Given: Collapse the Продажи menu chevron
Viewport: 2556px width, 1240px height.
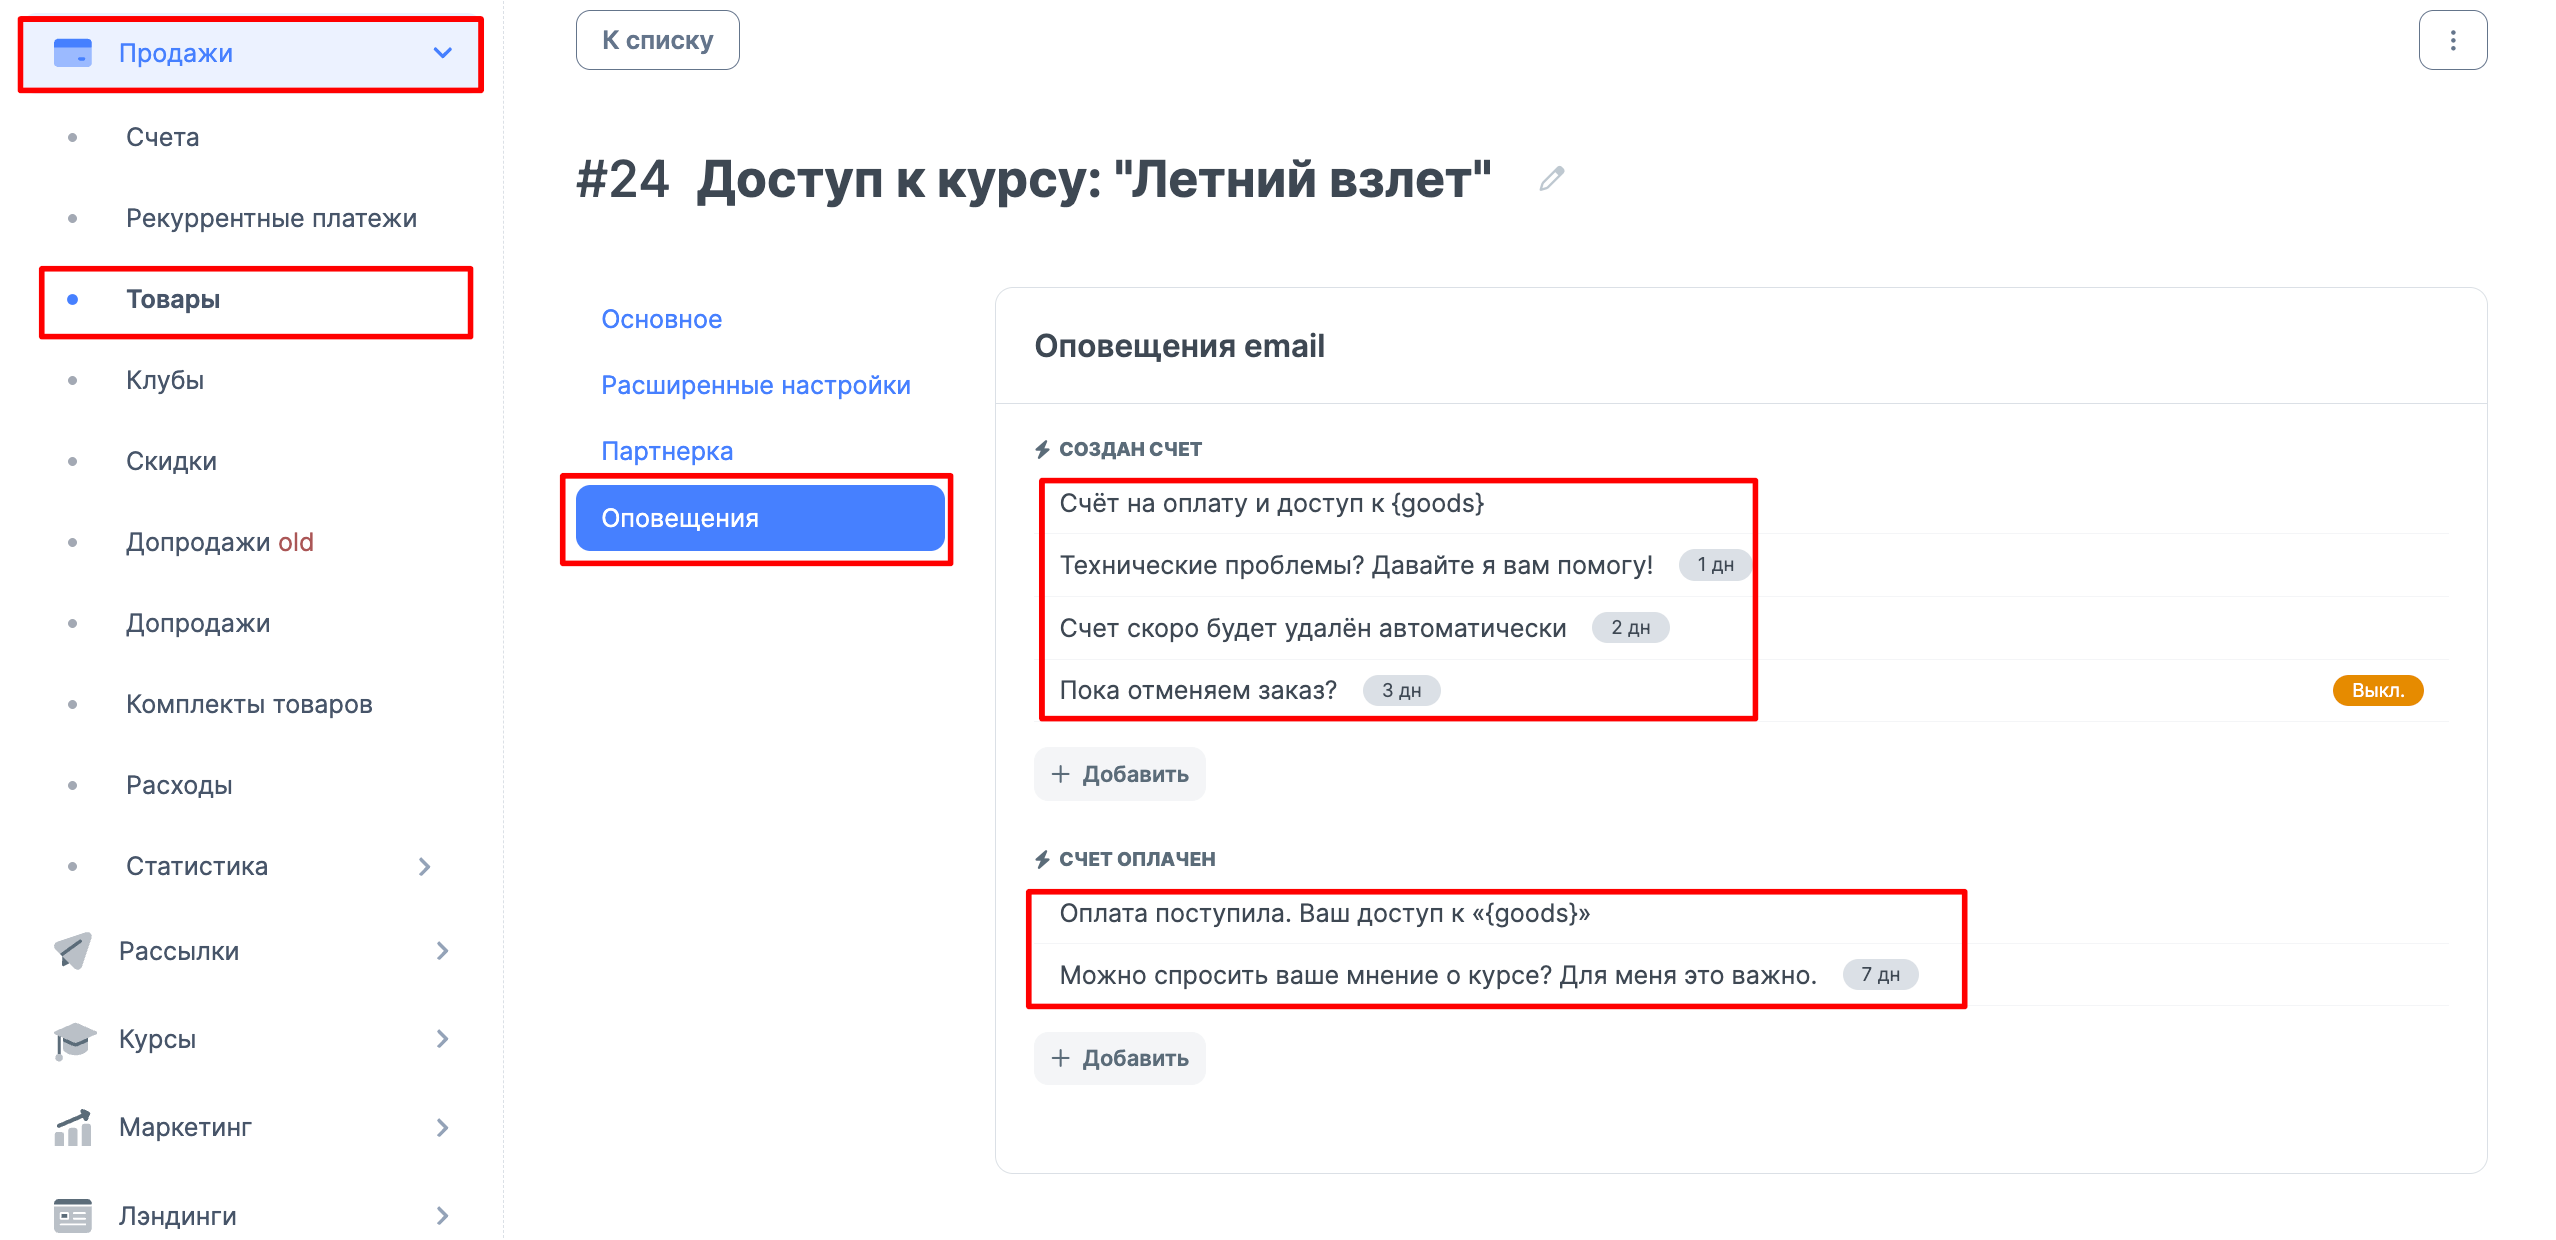Looking at the screenshot, I should pyautogui.click(x=442, y=52).
